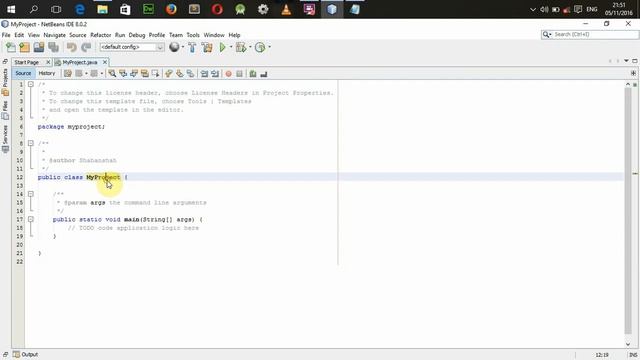This screenshot has height=360, width=640.
Task: Open the dropdown arrow next to globe icon
Action: click(x=182, y=47)
